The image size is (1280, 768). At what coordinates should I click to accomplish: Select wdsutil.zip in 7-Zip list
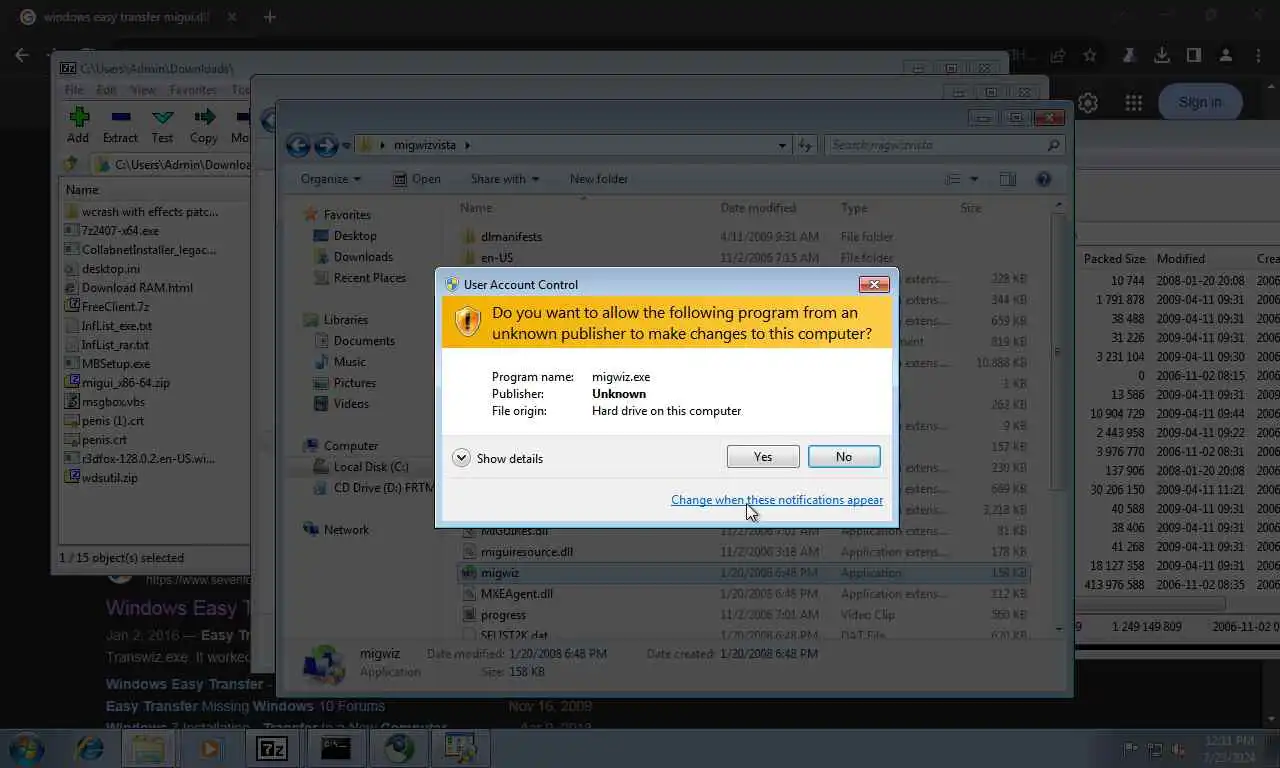click(110, 478)
